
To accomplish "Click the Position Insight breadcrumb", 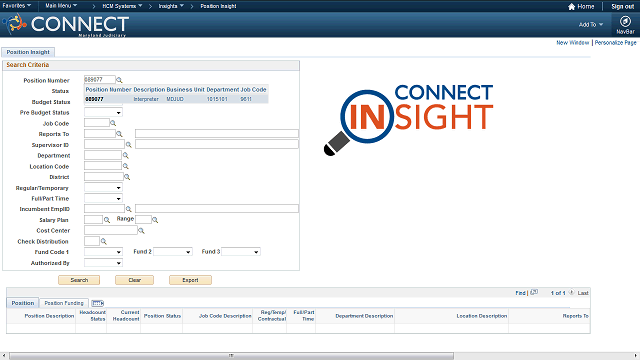I will tap(218, 6).
